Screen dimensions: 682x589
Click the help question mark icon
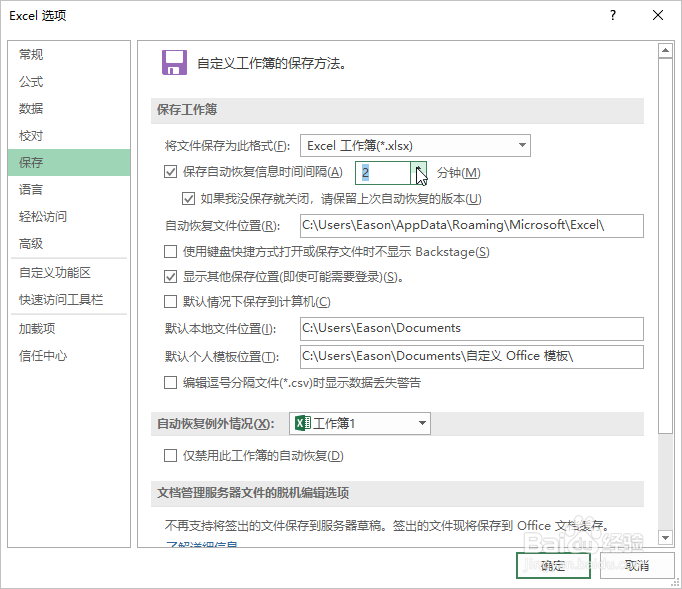[613, 16]
